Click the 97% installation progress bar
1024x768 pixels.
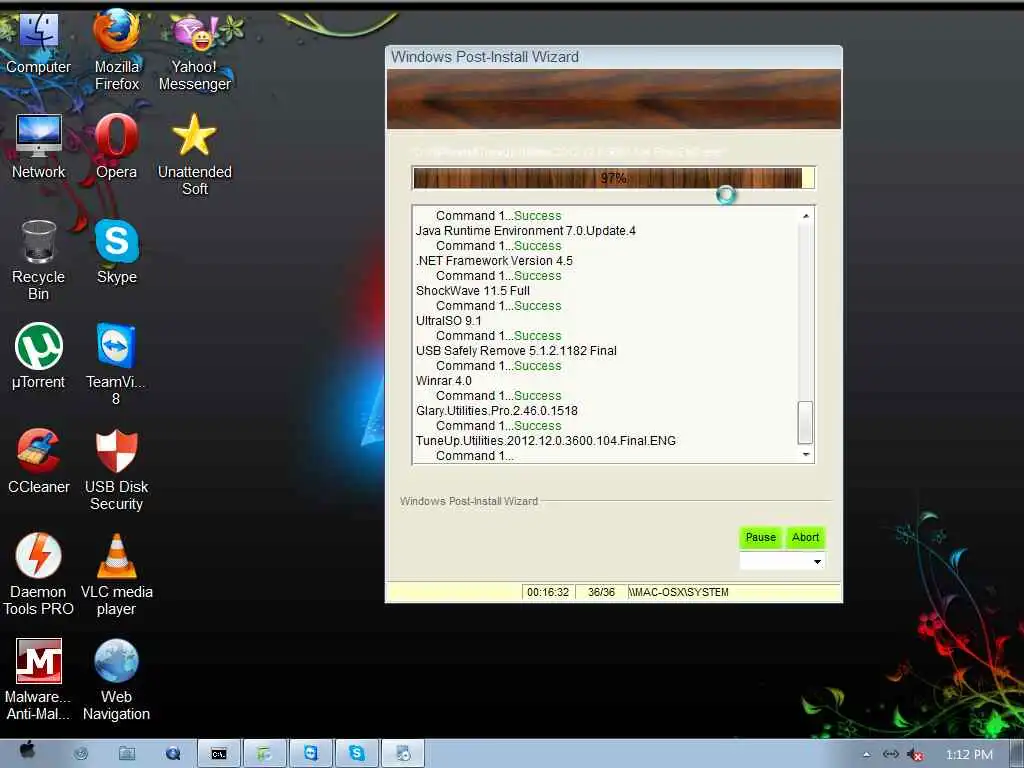(x=613, y=178)
